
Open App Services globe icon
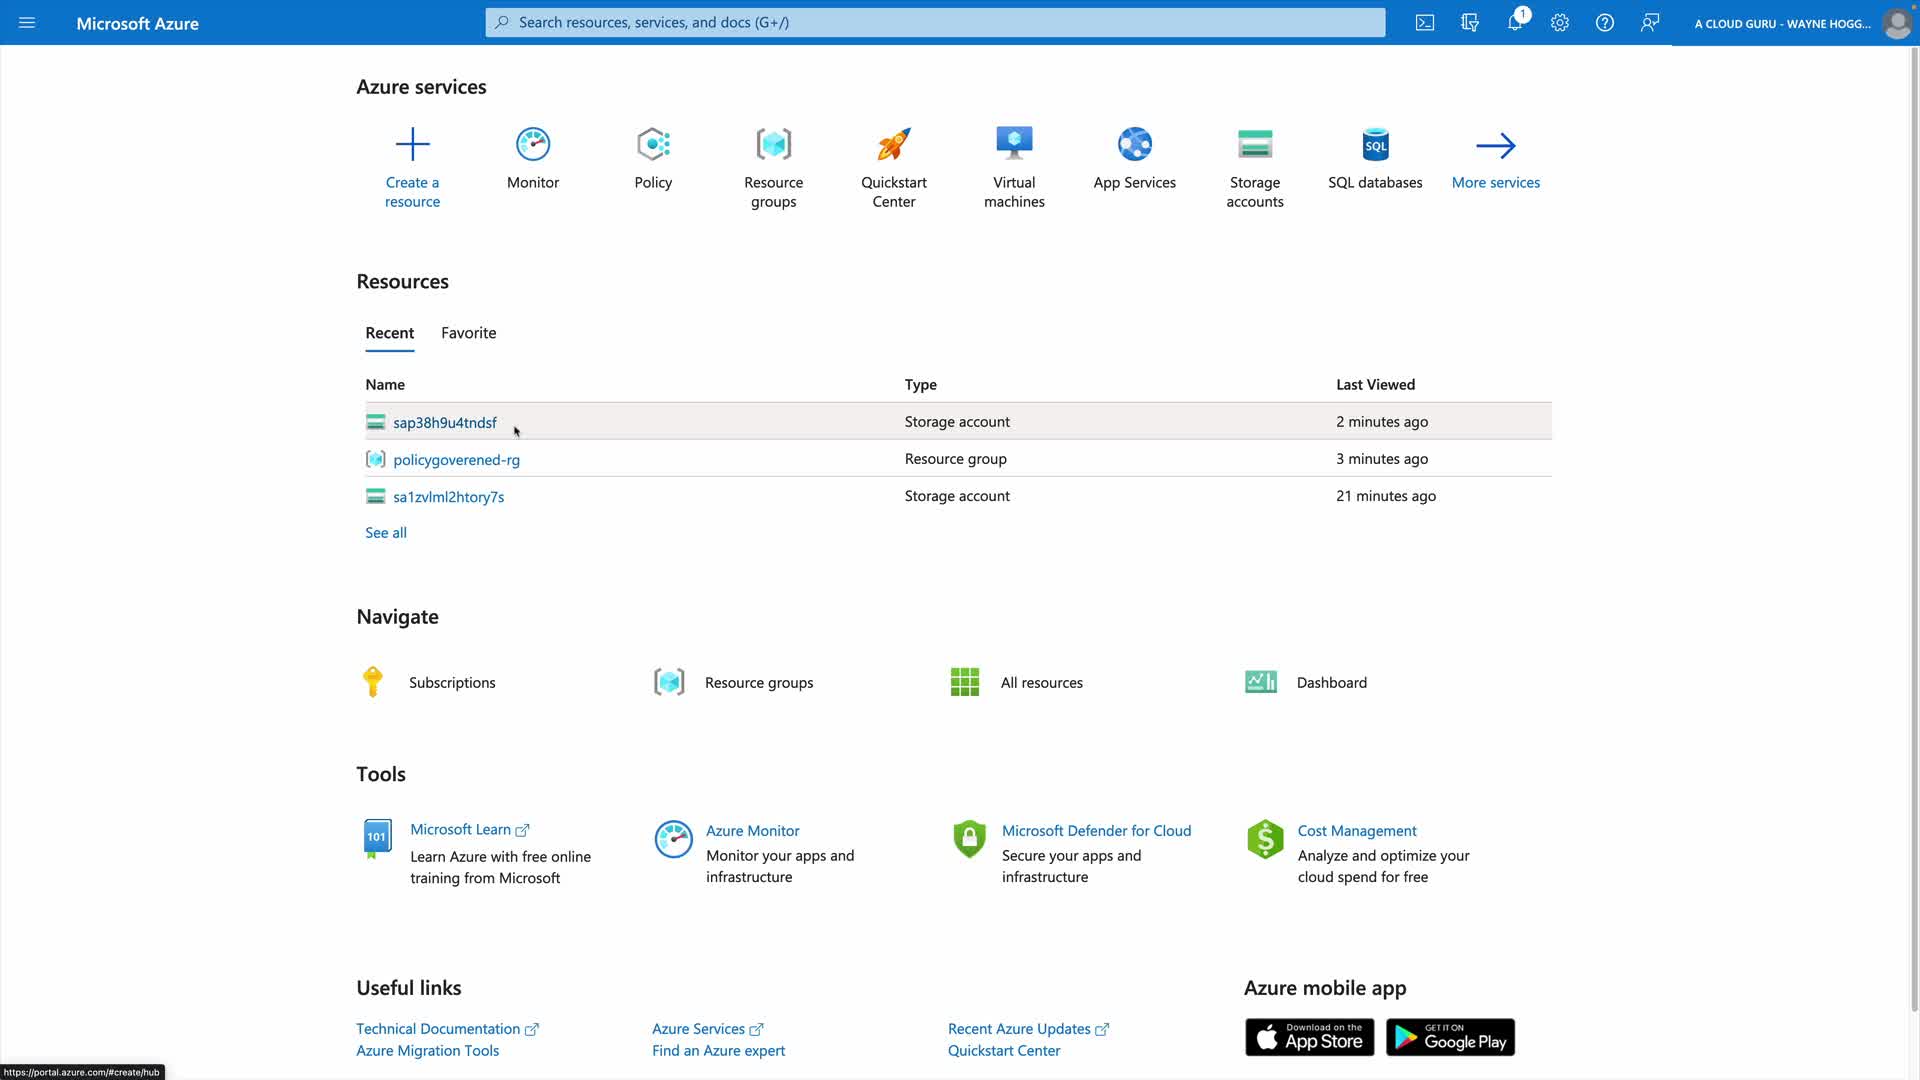point(1135,144)
